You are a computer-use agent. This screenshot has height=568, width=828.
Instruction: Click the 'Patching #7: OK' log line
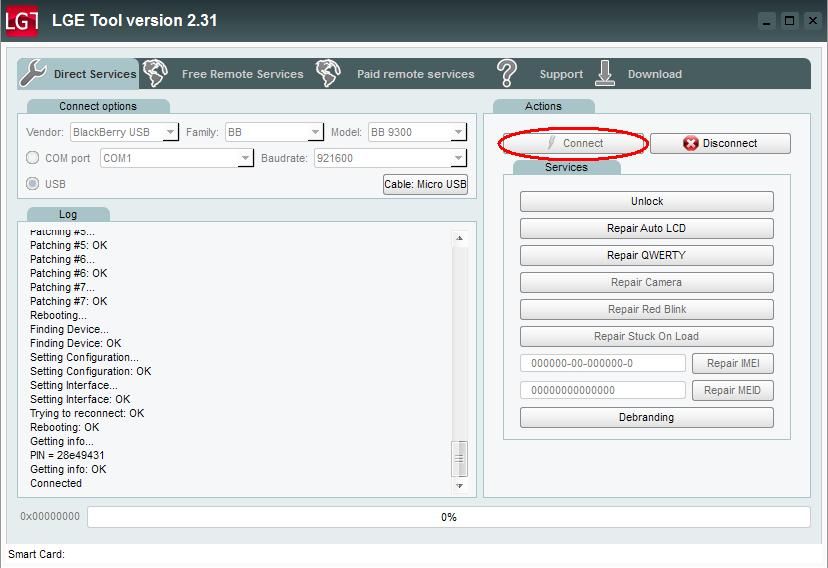69,301
